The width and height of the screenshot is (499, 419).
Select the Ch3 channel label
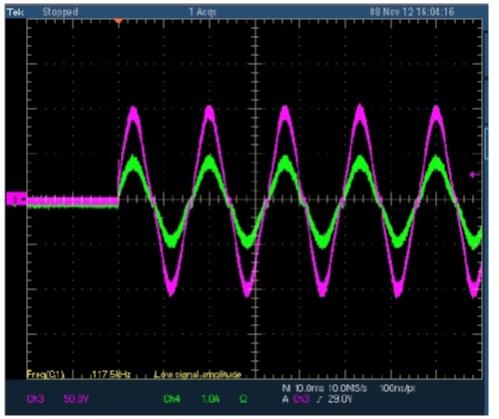coord(35,399)
